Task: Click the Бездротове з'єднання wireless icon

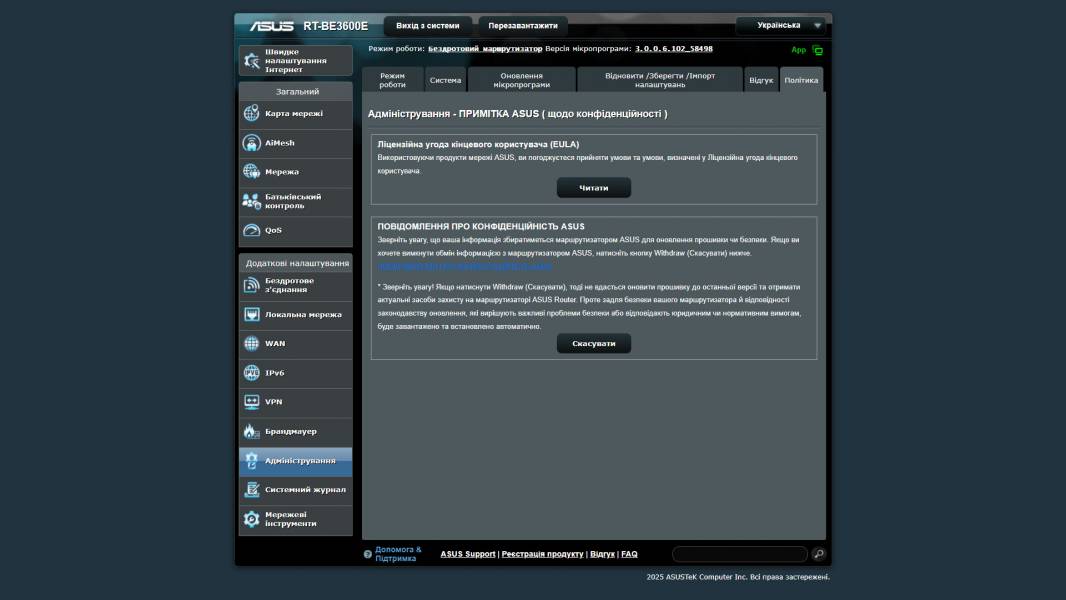Action: 252,285
